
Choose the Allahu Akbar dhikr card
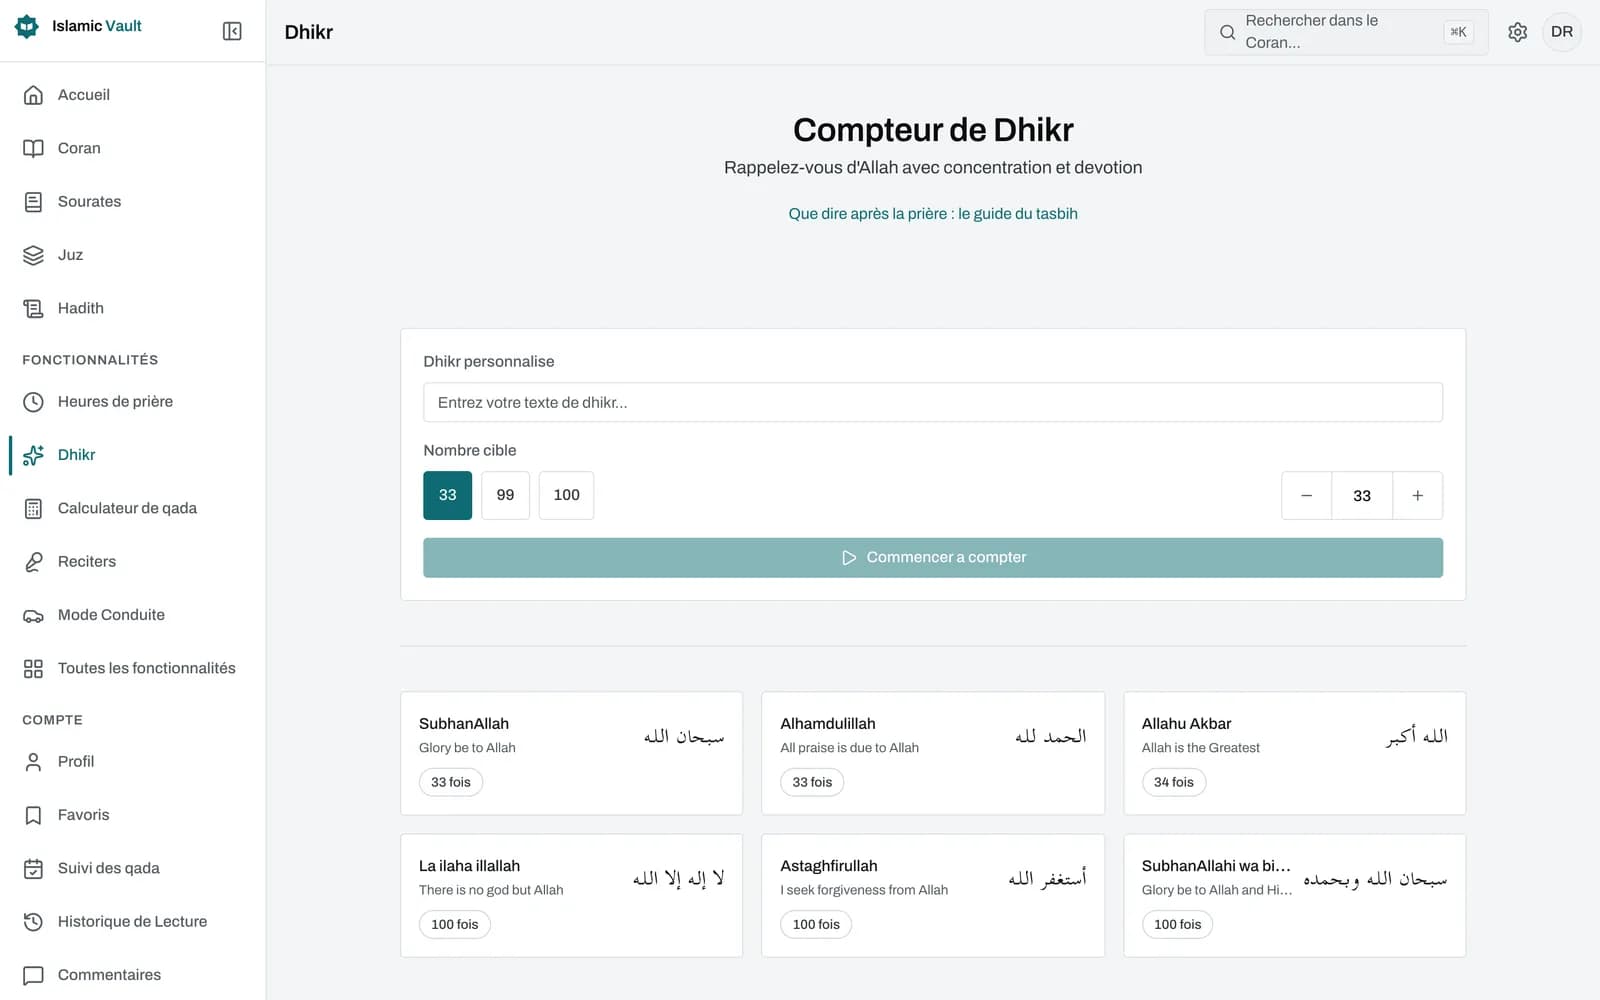click(1294, 753)
